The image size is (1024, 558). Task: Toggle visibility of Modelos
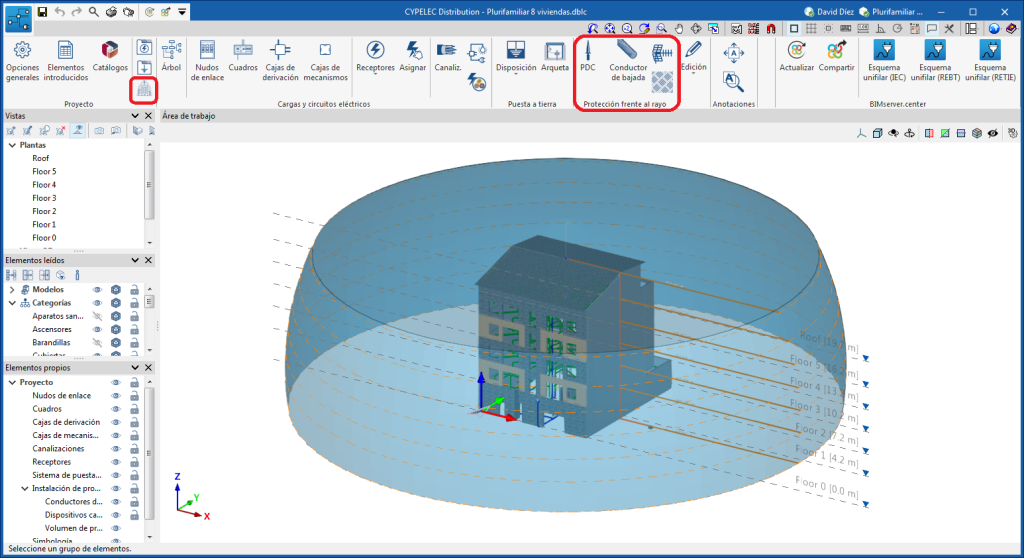[97, 289]
